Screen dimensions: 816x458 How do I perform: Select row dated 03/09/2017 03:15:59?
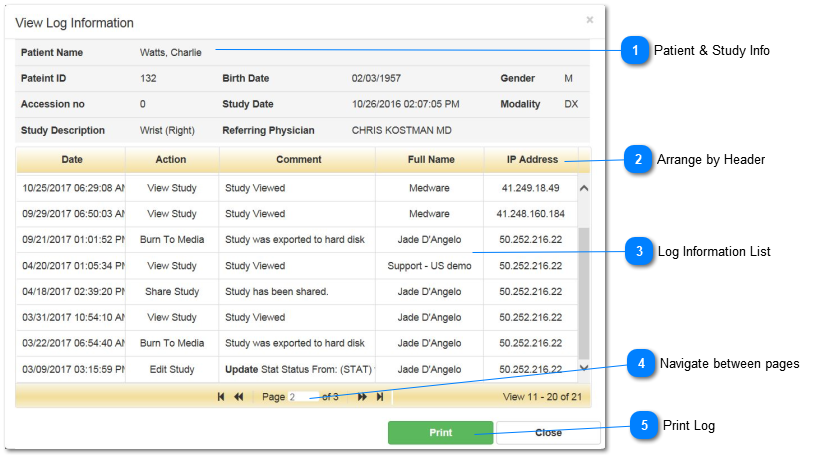(x=297, y=370)
